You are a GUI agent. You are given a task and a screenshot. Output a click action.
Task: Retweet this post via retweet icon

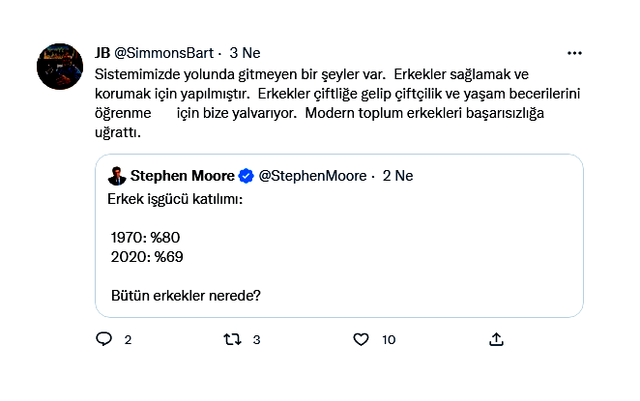tap(232, 339)
